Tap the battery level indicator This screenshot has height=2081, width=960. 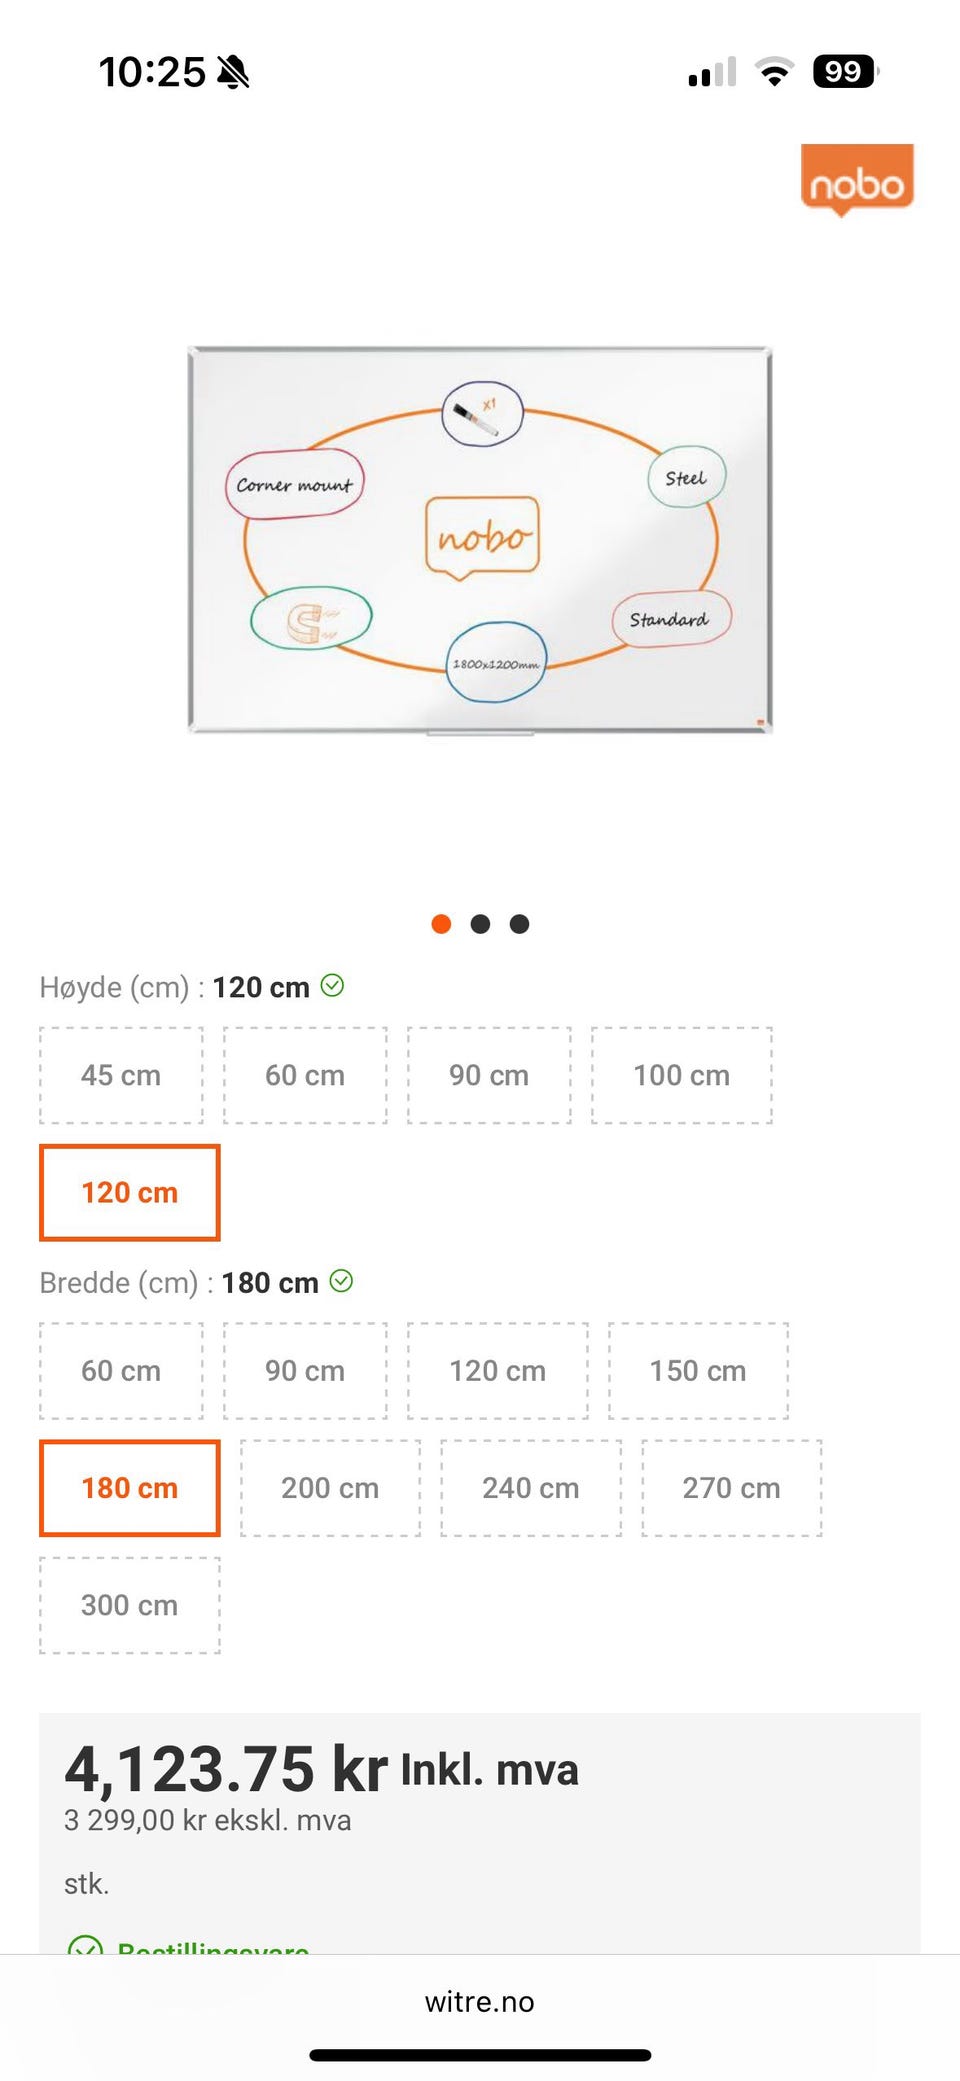pos(845,72)
